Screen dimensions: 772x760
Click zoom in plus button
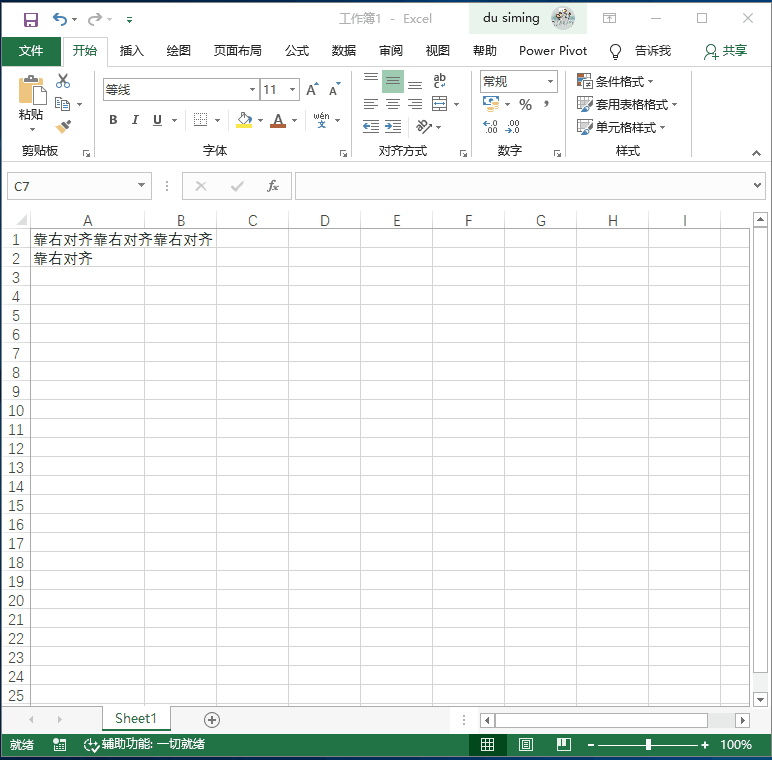coord(705,745)
